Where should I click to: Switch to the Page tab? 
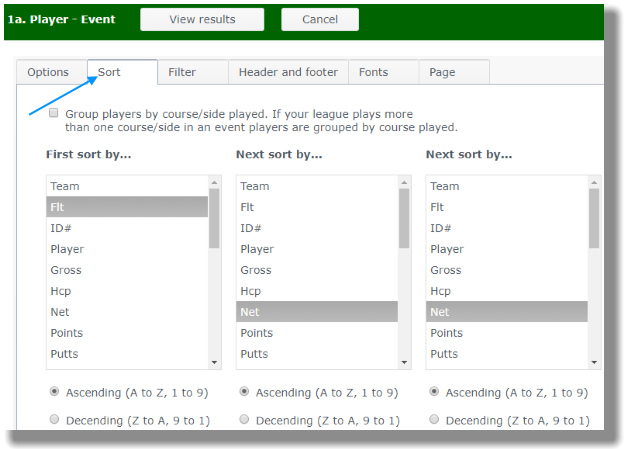[442, 72]
